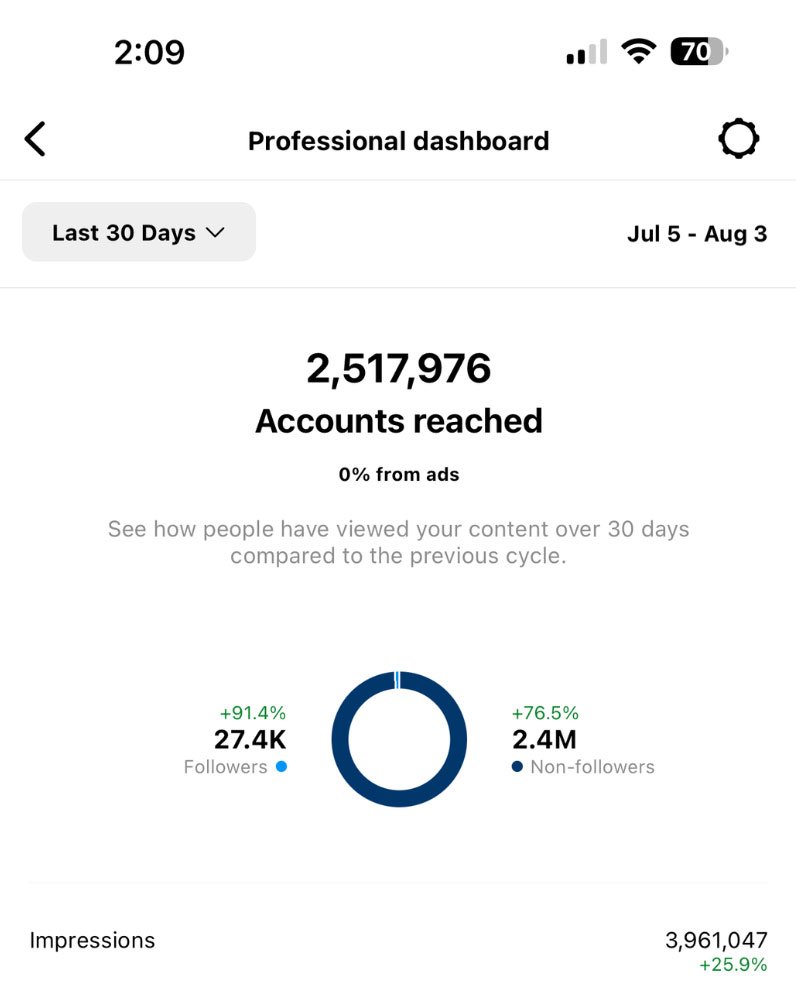Screen dimensions: 796x1001
Task: Tap the donut chart ring
Action: [x=340, y=740]
